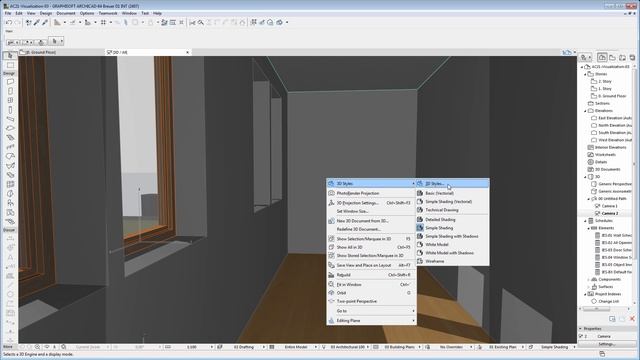Choose White Model with Shadows style
This screenshot has width=640, height=360.
click(x=452, y=253)
